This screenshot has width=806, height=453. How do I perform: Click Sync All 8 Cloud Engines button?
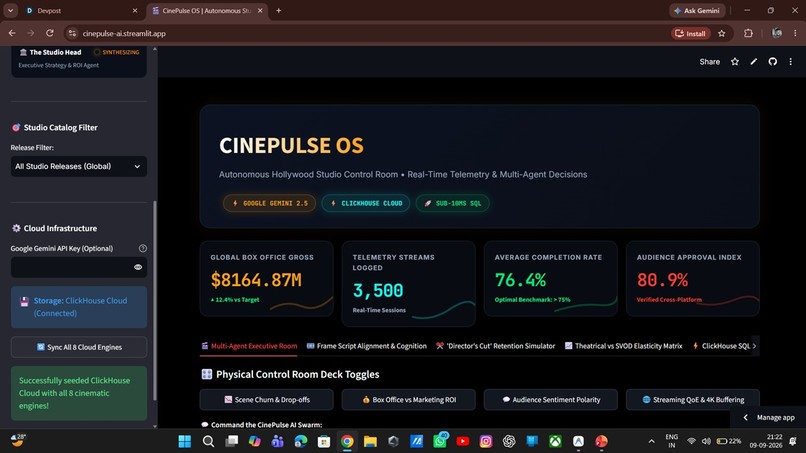(79, 347)
